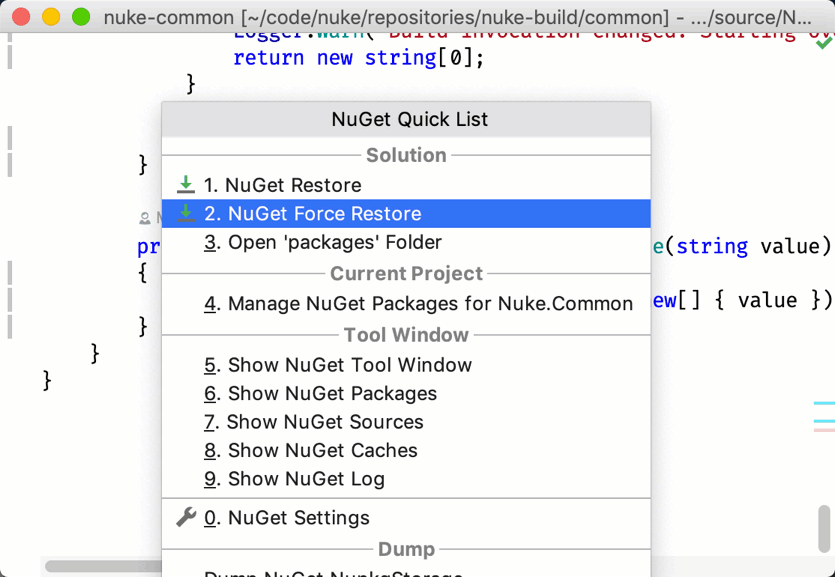The height and width of the screenshot is (577, 835).
Task: Click the download icon beside NuGet Force Restore
Action: pos(186,214)
